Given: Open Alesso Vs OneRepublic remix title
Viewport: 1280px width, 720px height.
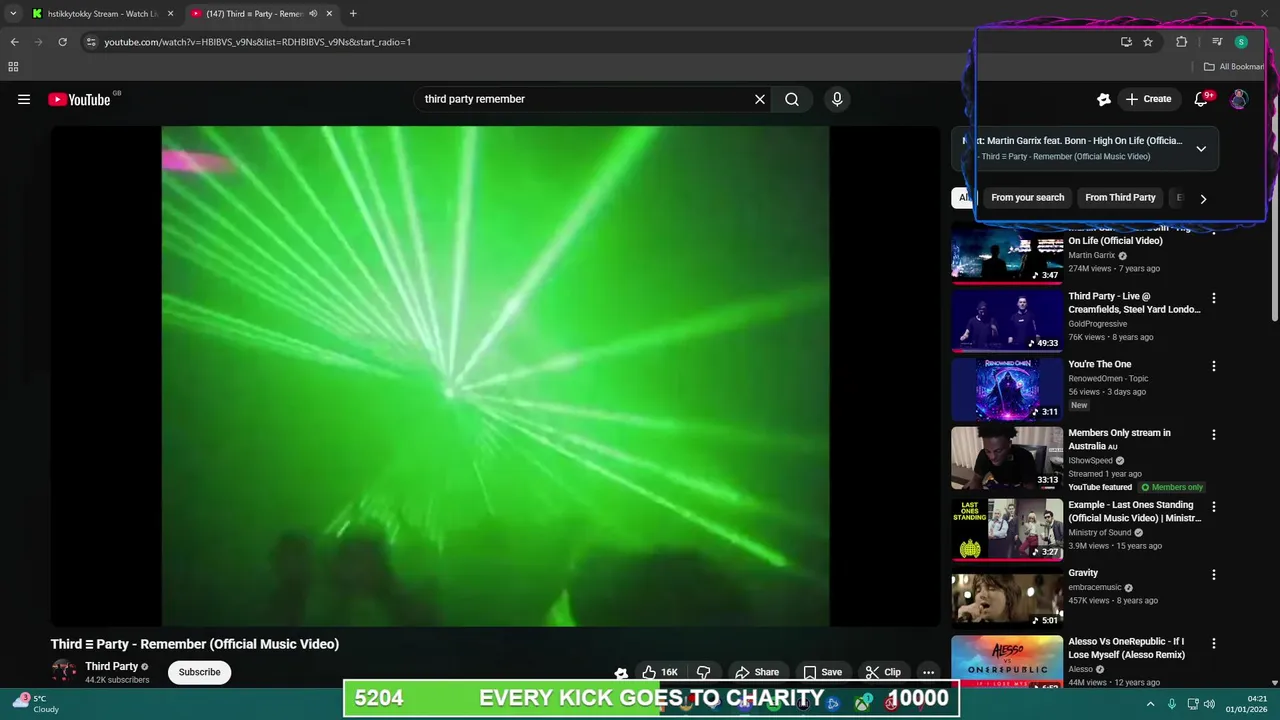Looking at the screenshot, I should 1126,648.
